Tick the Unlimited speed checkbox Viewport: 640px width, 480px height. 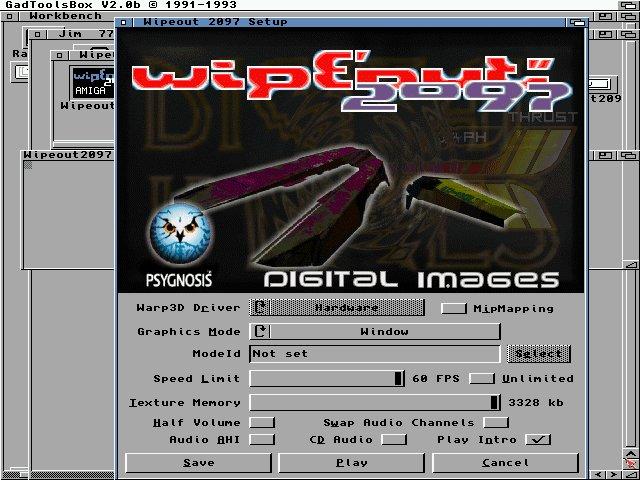pyautogui.click(x=482, y=378)
